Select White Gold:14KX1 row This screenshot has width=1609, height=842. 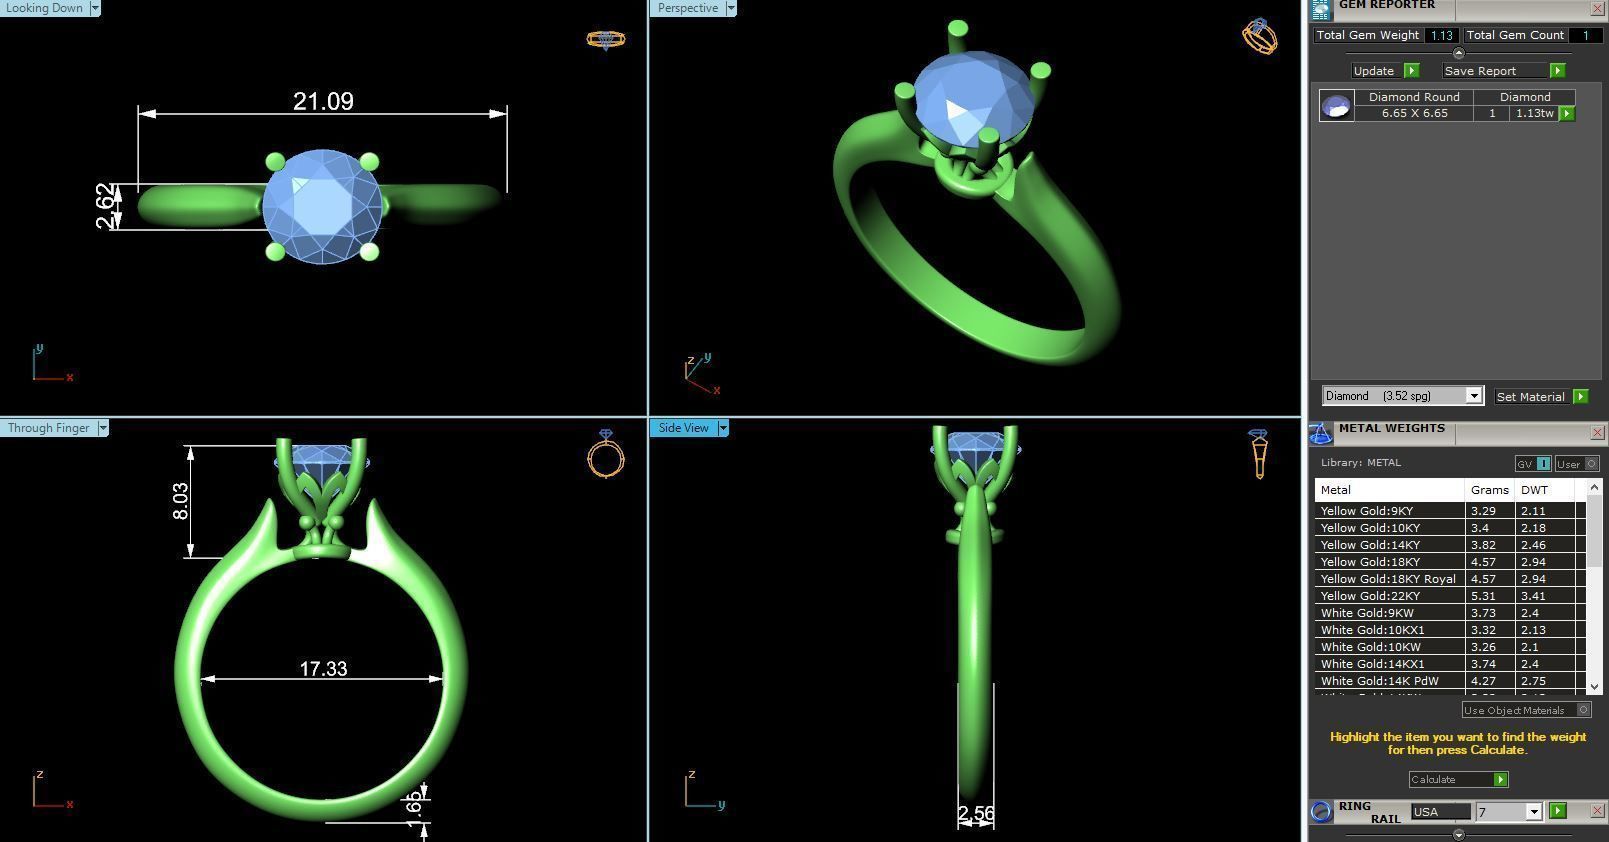click(1450, 664)
